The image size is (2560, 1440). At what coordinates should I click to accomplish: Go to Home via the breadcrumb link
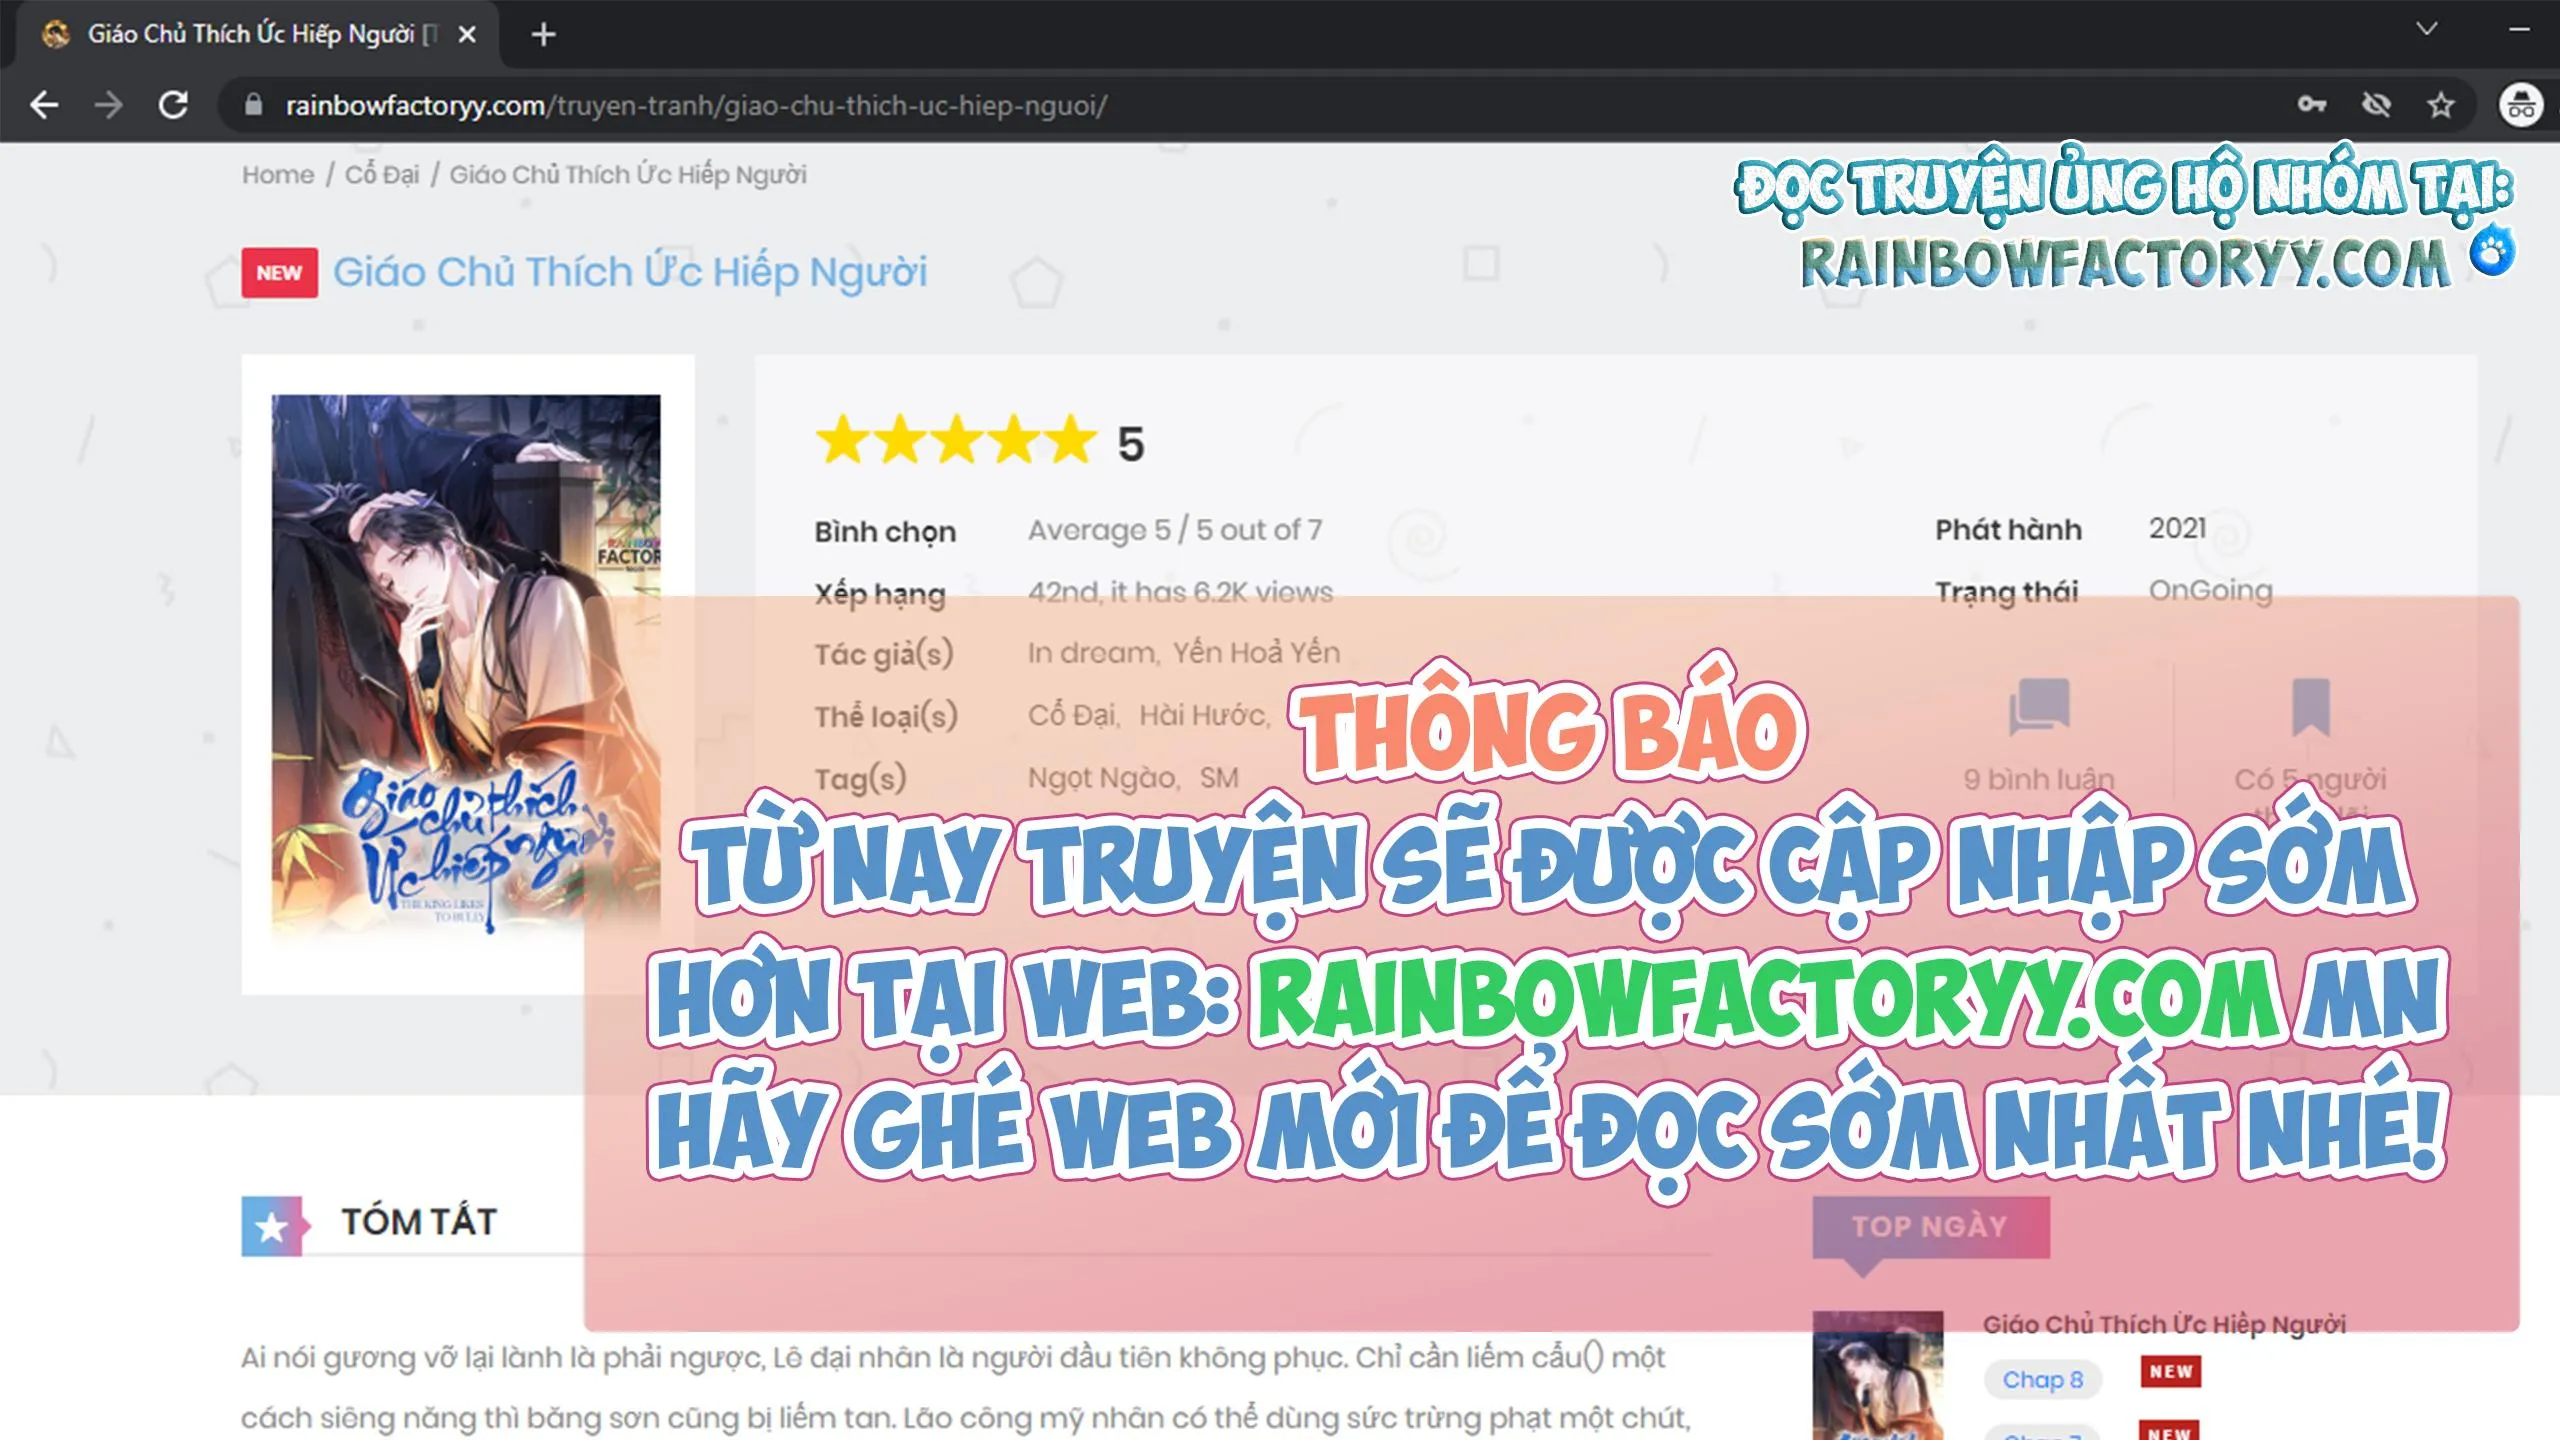277,173
